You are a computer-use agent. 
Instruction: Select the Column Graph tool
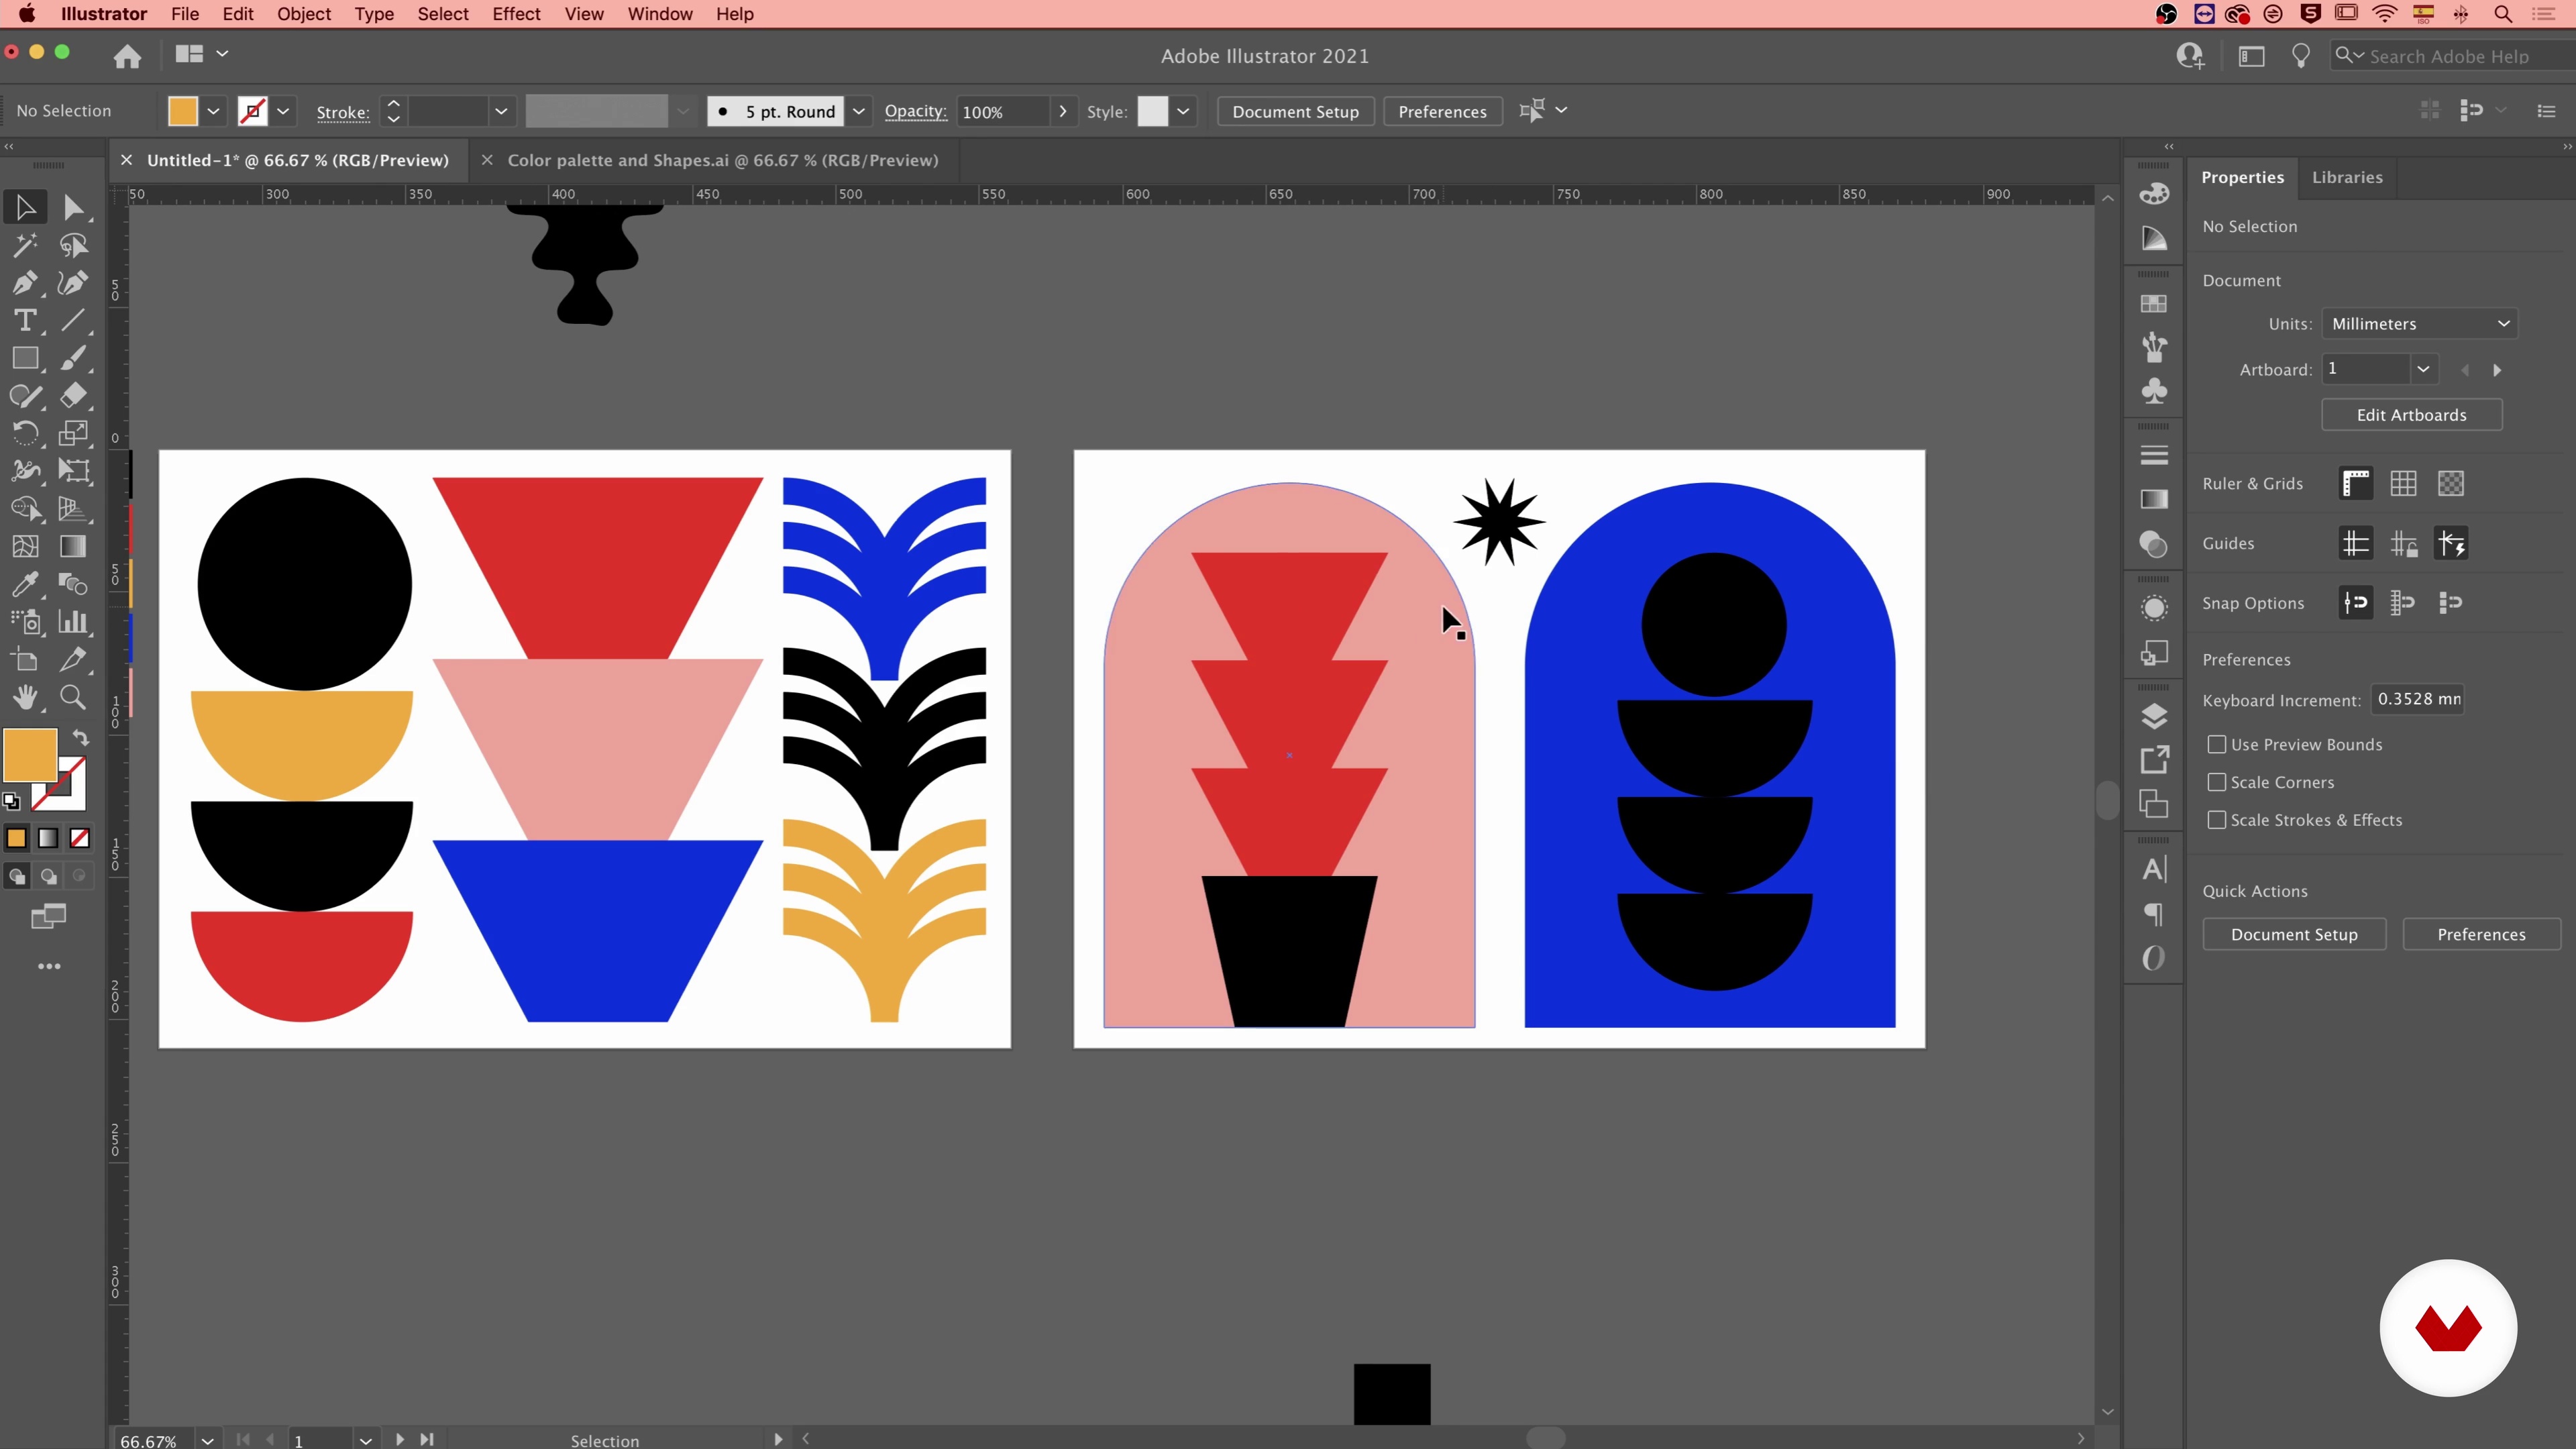pyautogui.click(x=73, y=622)
